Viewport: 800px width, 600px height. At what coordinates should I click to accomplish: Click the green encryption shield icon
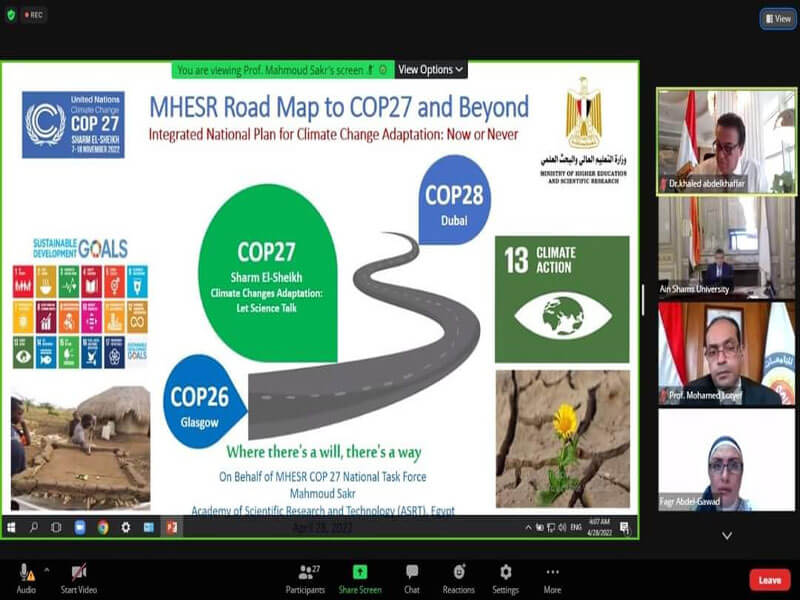click(x=11, y=15)
